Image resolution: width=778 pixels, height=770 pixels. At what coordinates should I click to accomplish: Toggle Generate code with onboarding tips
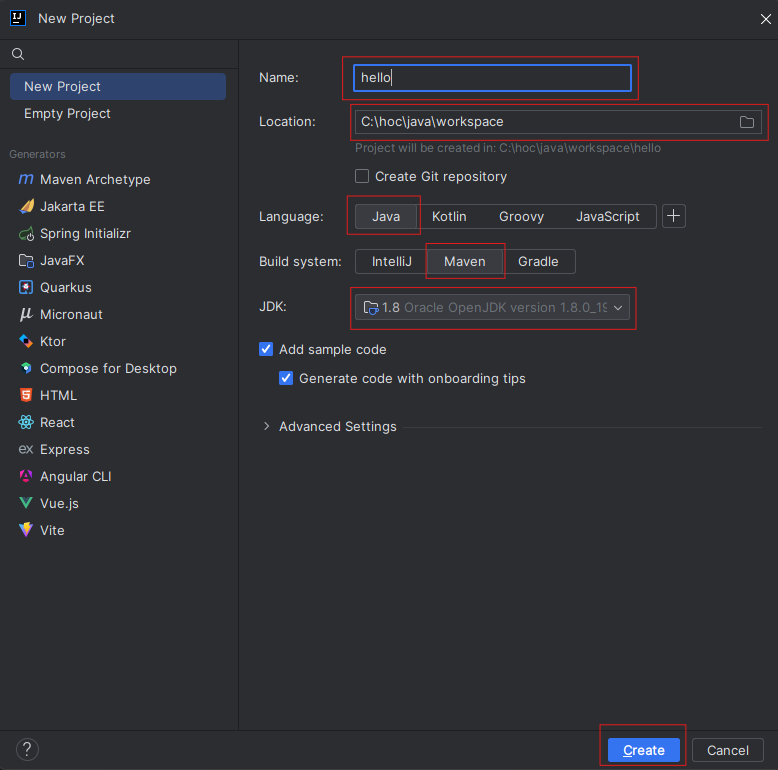[286, 379]
